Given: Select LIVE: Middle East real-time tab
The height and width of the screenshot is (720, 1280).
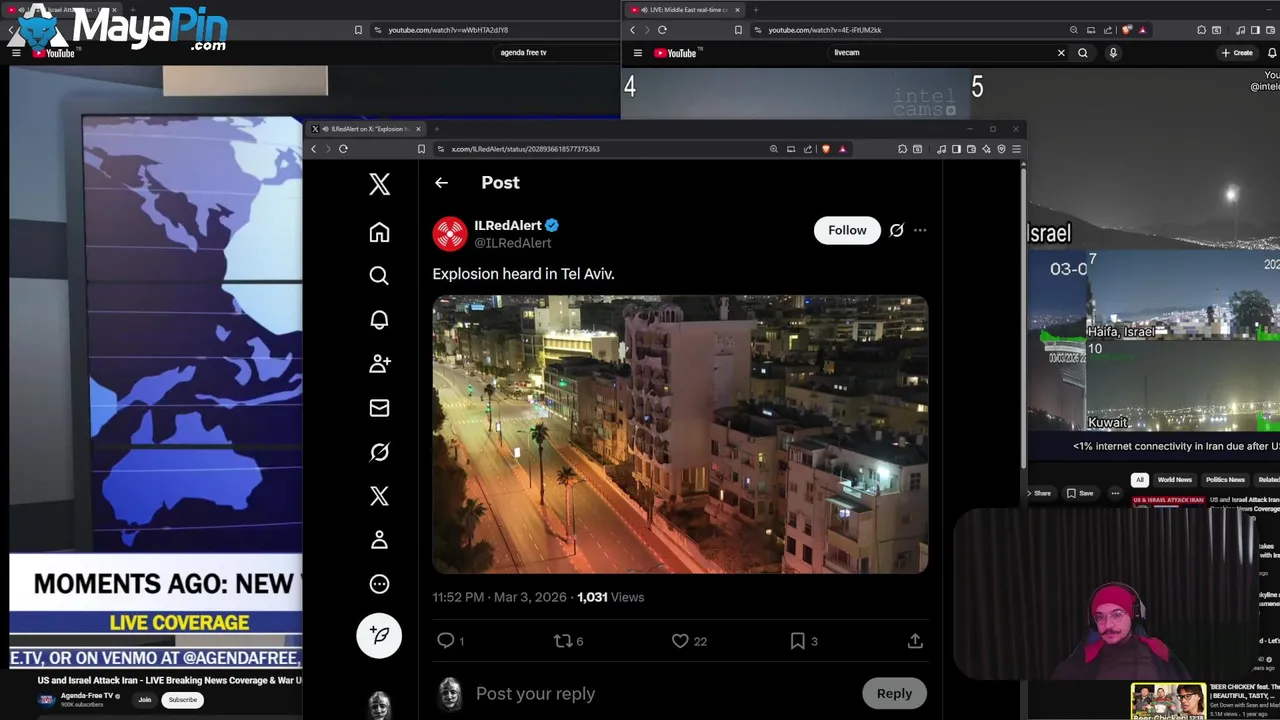Looking at the screenshot, I should (684, 10).
